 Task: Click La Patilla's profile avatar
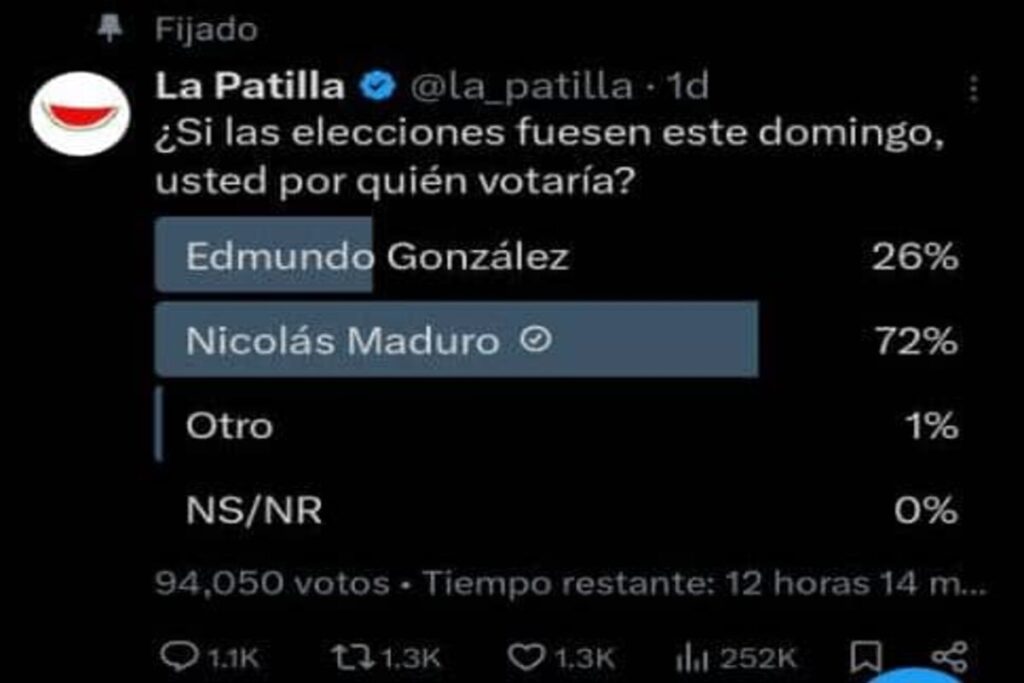click(x=81, y=110)
